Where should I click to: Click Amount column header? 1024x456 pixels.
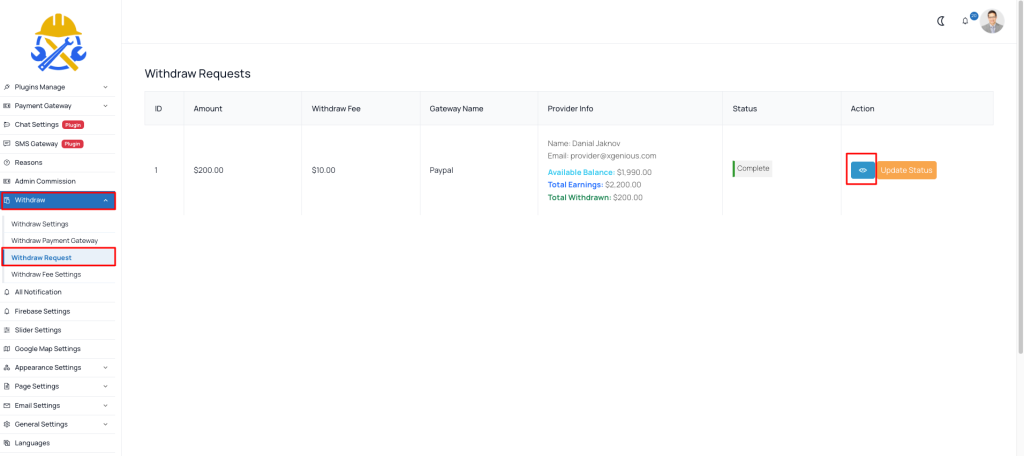pos(208,108)
